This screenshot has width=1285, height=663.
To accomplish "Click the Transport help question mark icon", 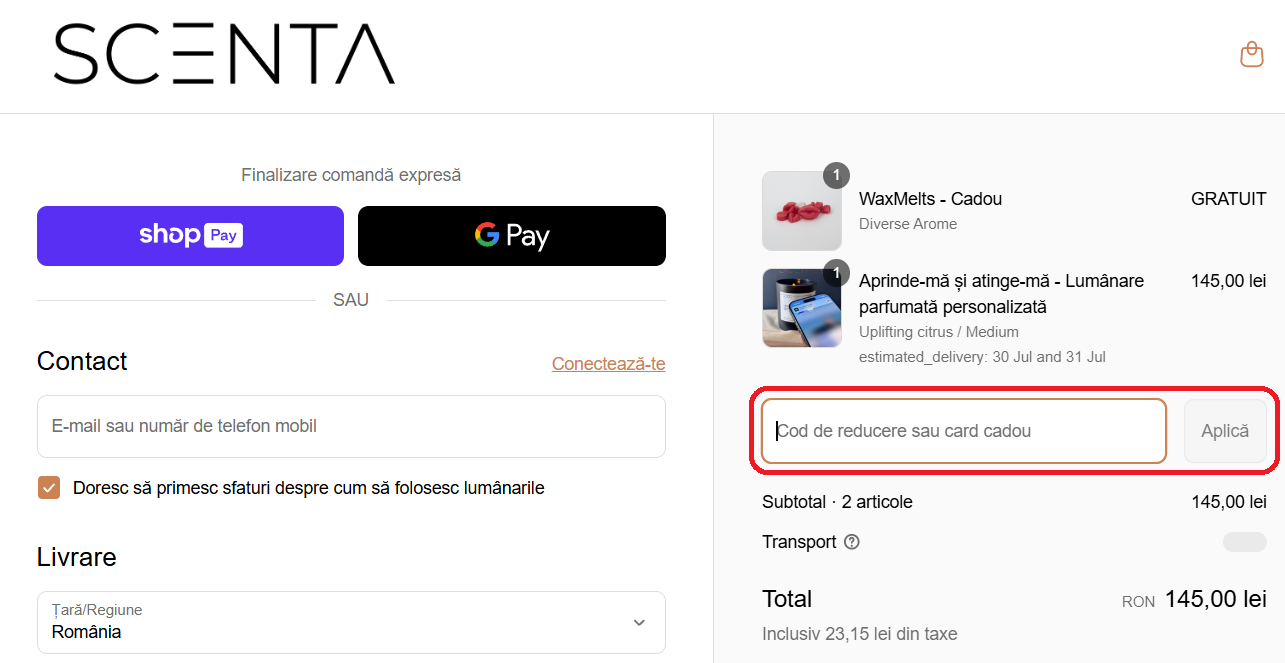I will click(852, 542).
